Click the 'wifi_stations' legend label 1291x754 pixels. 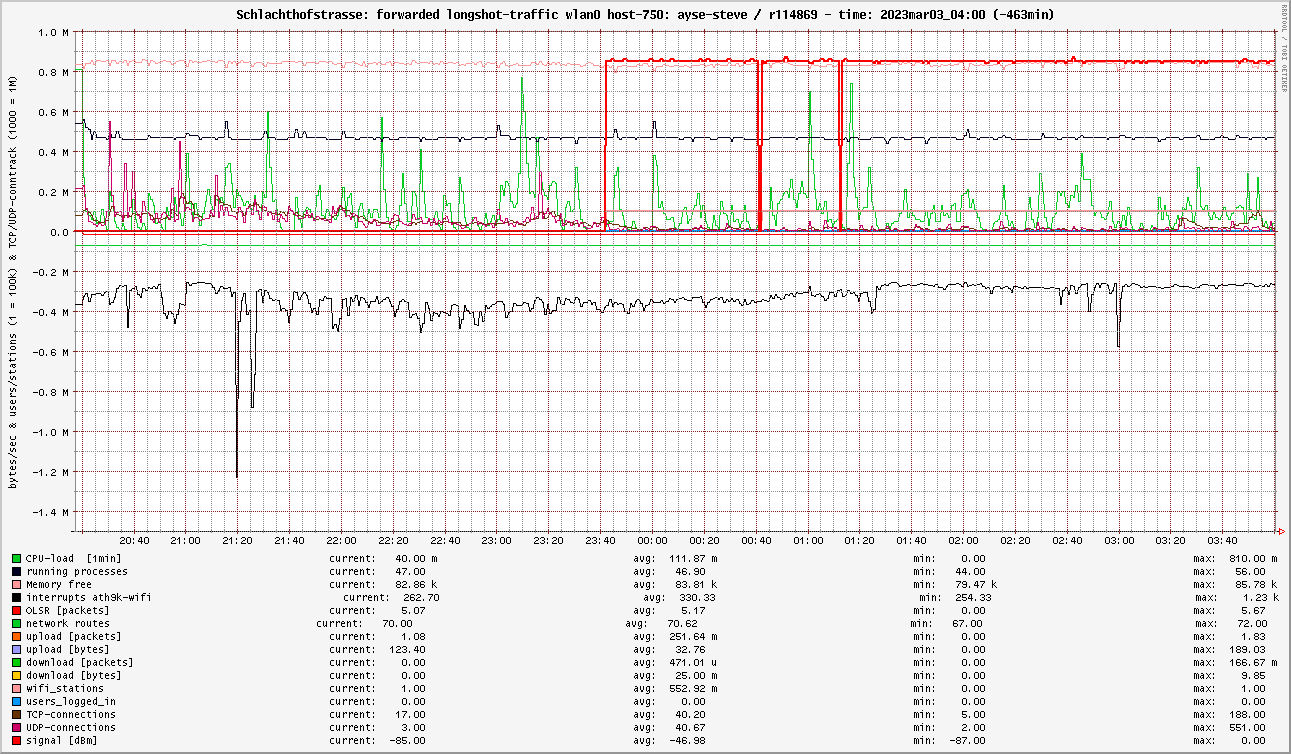click(65, 688)
